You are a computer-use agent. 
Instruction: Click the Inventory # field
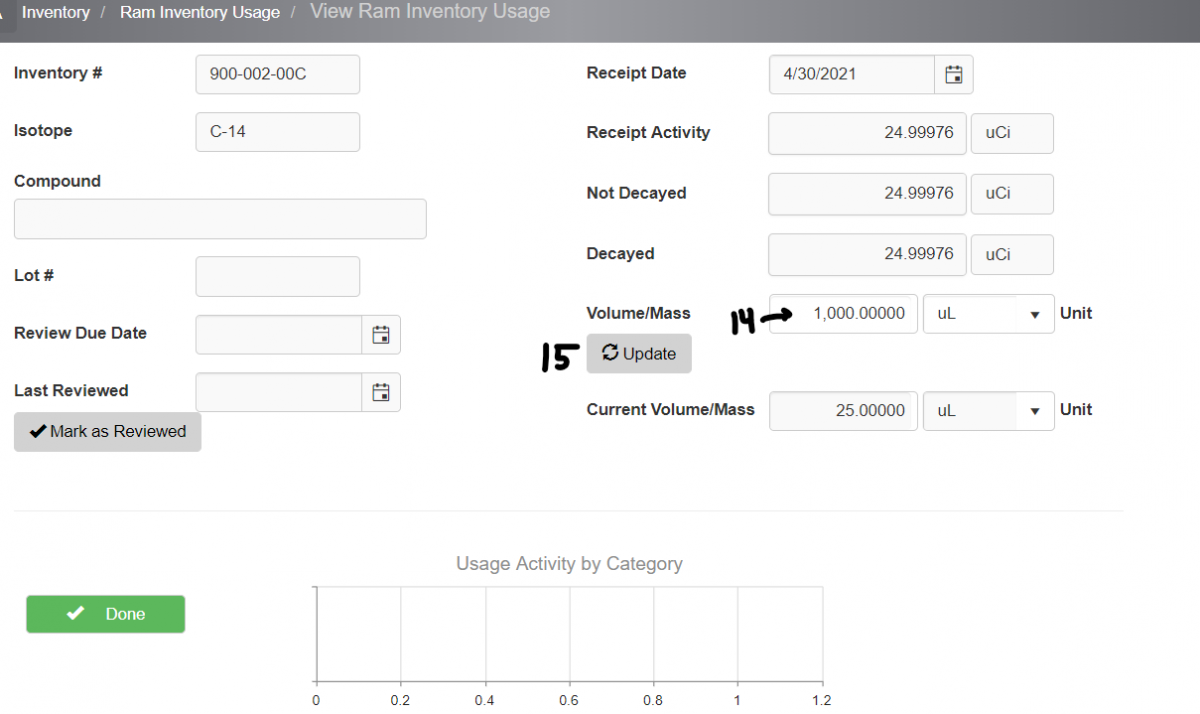point(277,74)
